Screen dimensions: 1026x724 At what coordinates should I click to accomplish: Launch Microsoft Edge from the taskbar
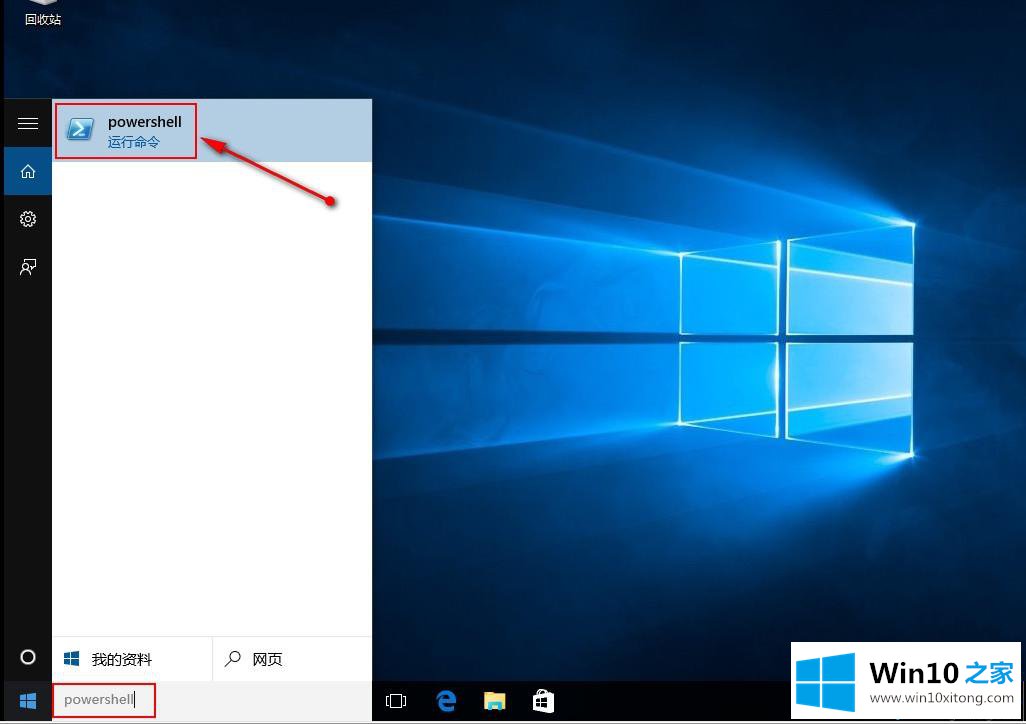446,701
